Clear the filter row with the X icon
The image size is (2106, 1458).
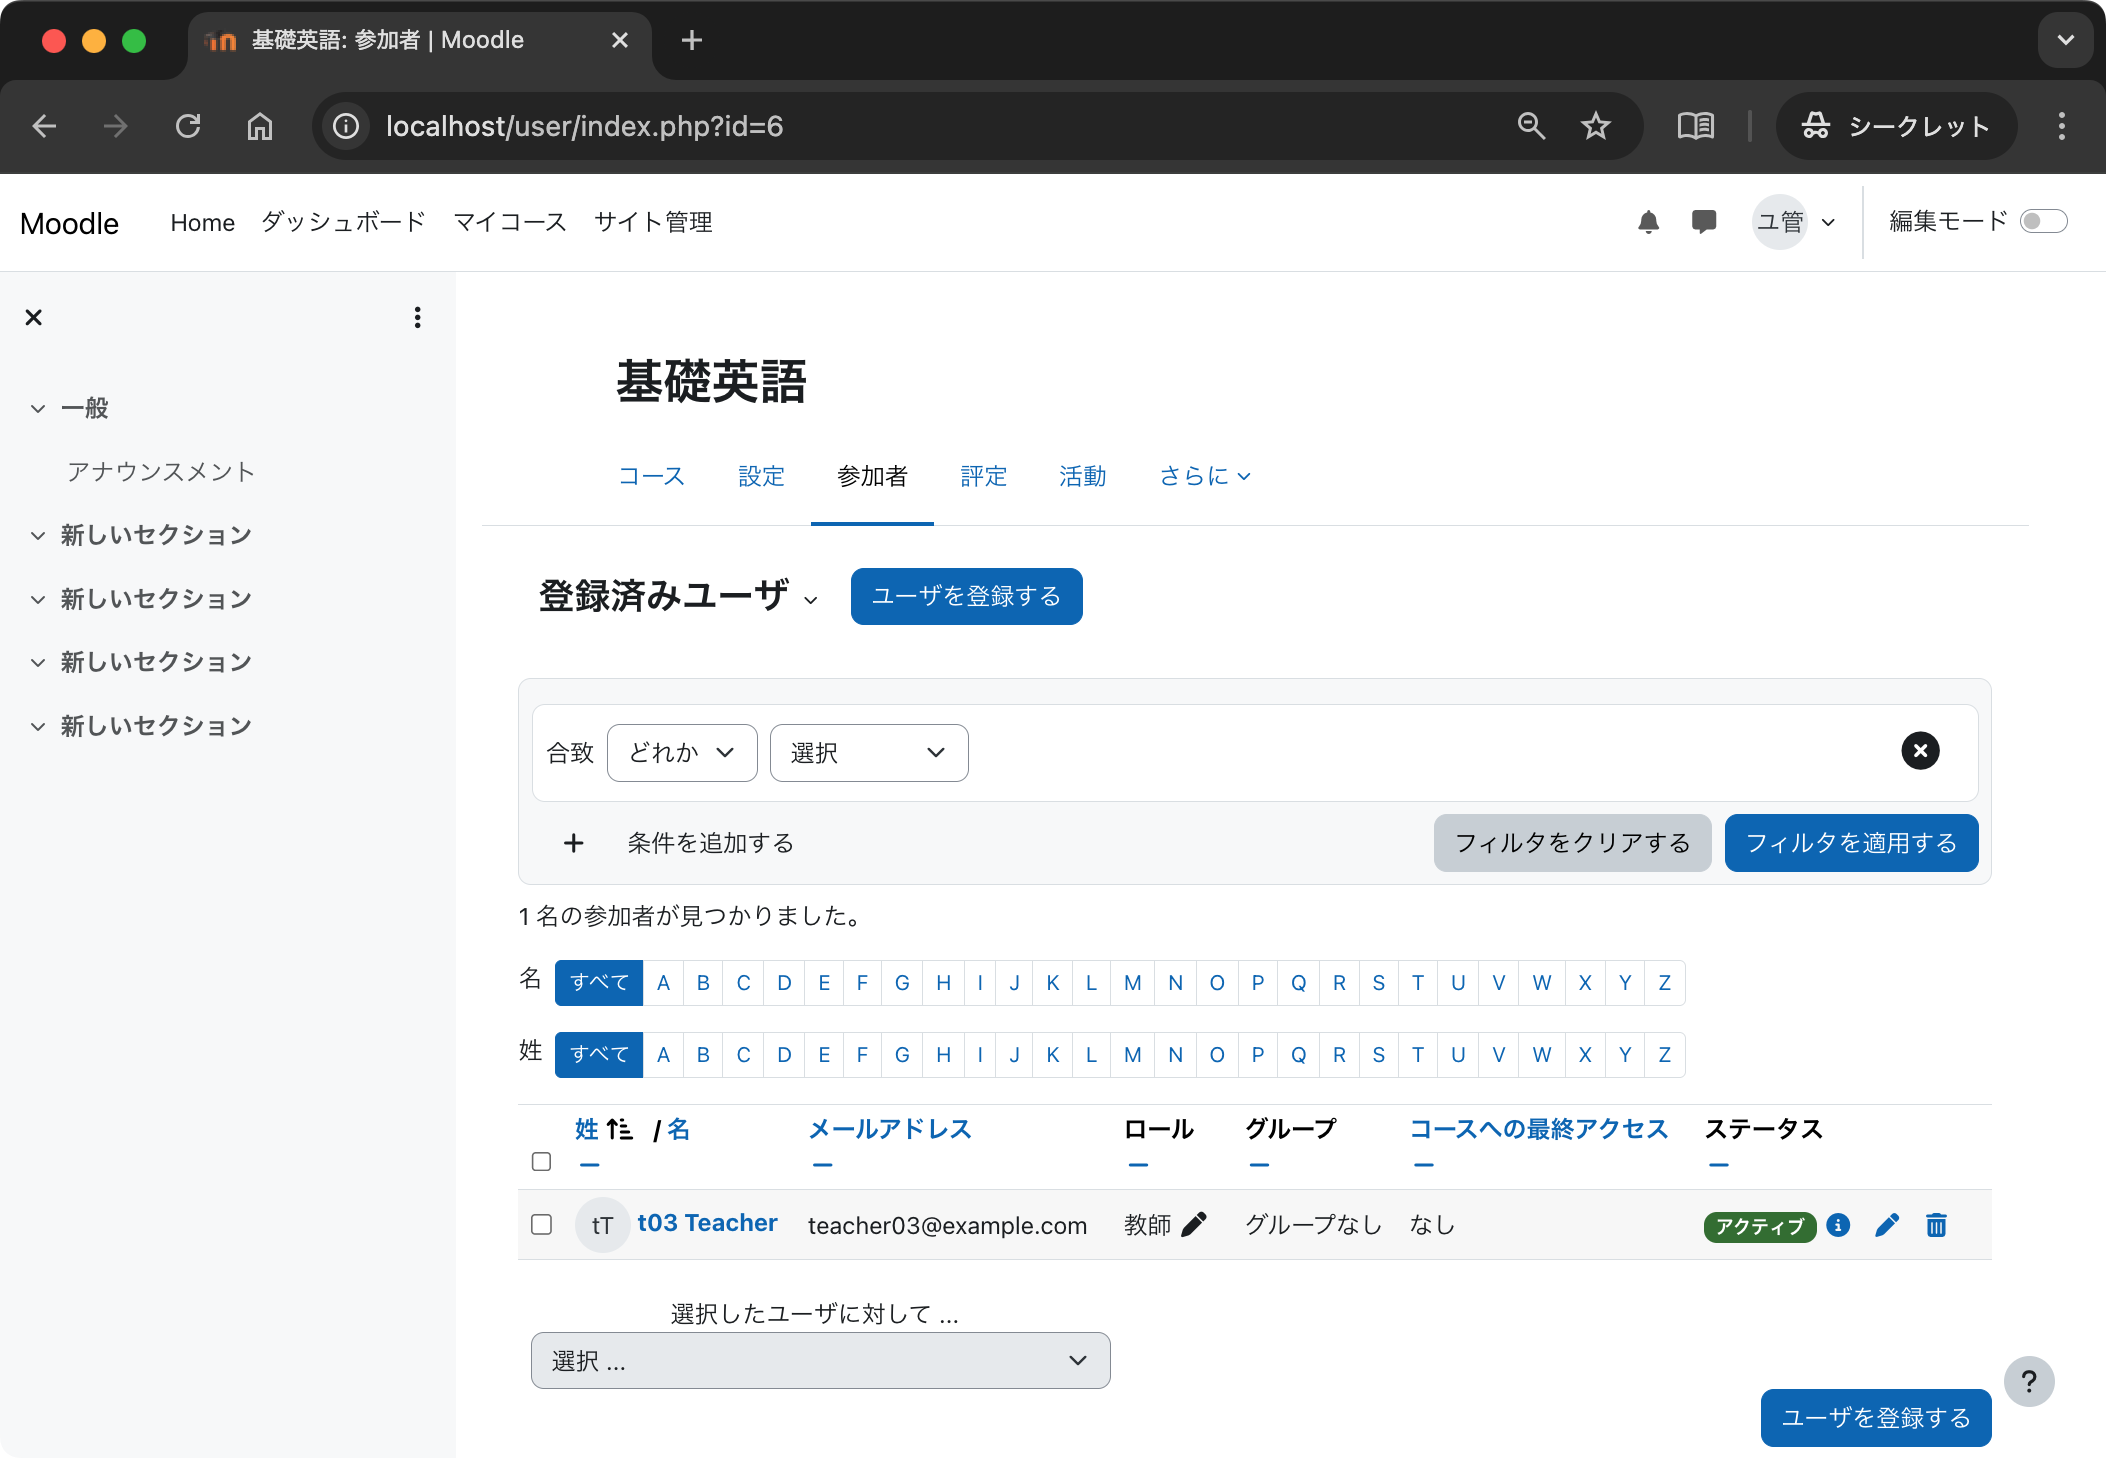[1920, 751]
